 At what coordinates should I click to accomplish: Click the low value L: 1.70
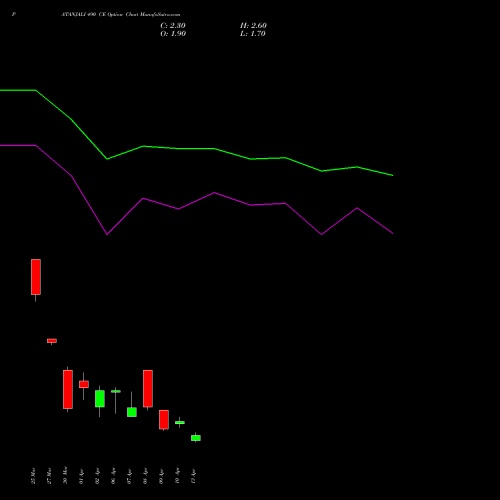[x=253, y=34]
